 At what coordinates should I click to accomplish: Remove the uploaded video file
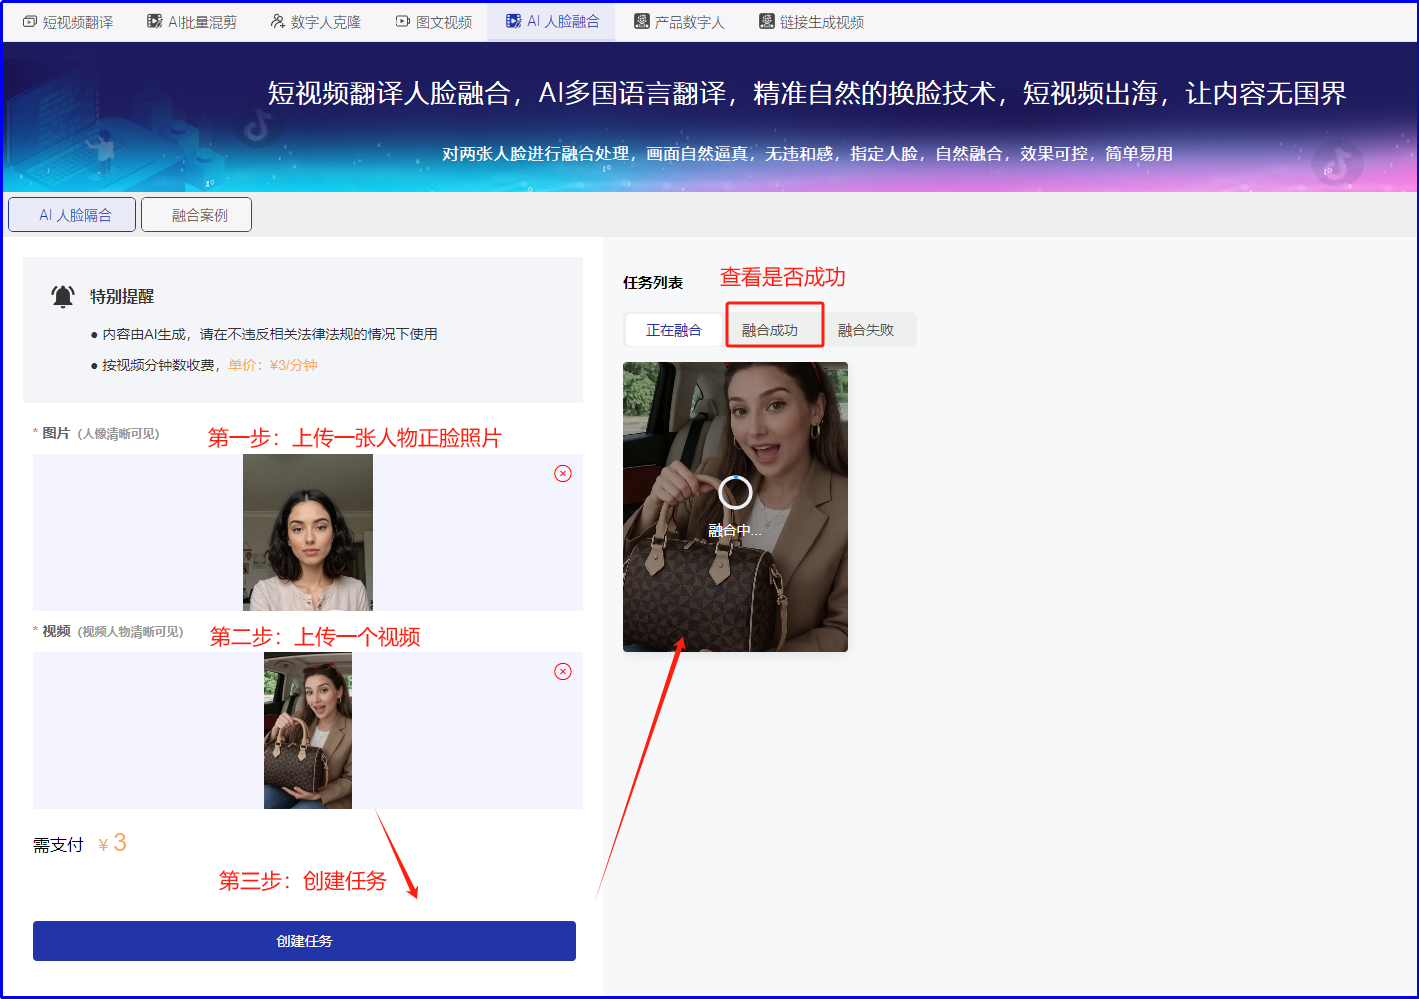[x=563, y=671]
